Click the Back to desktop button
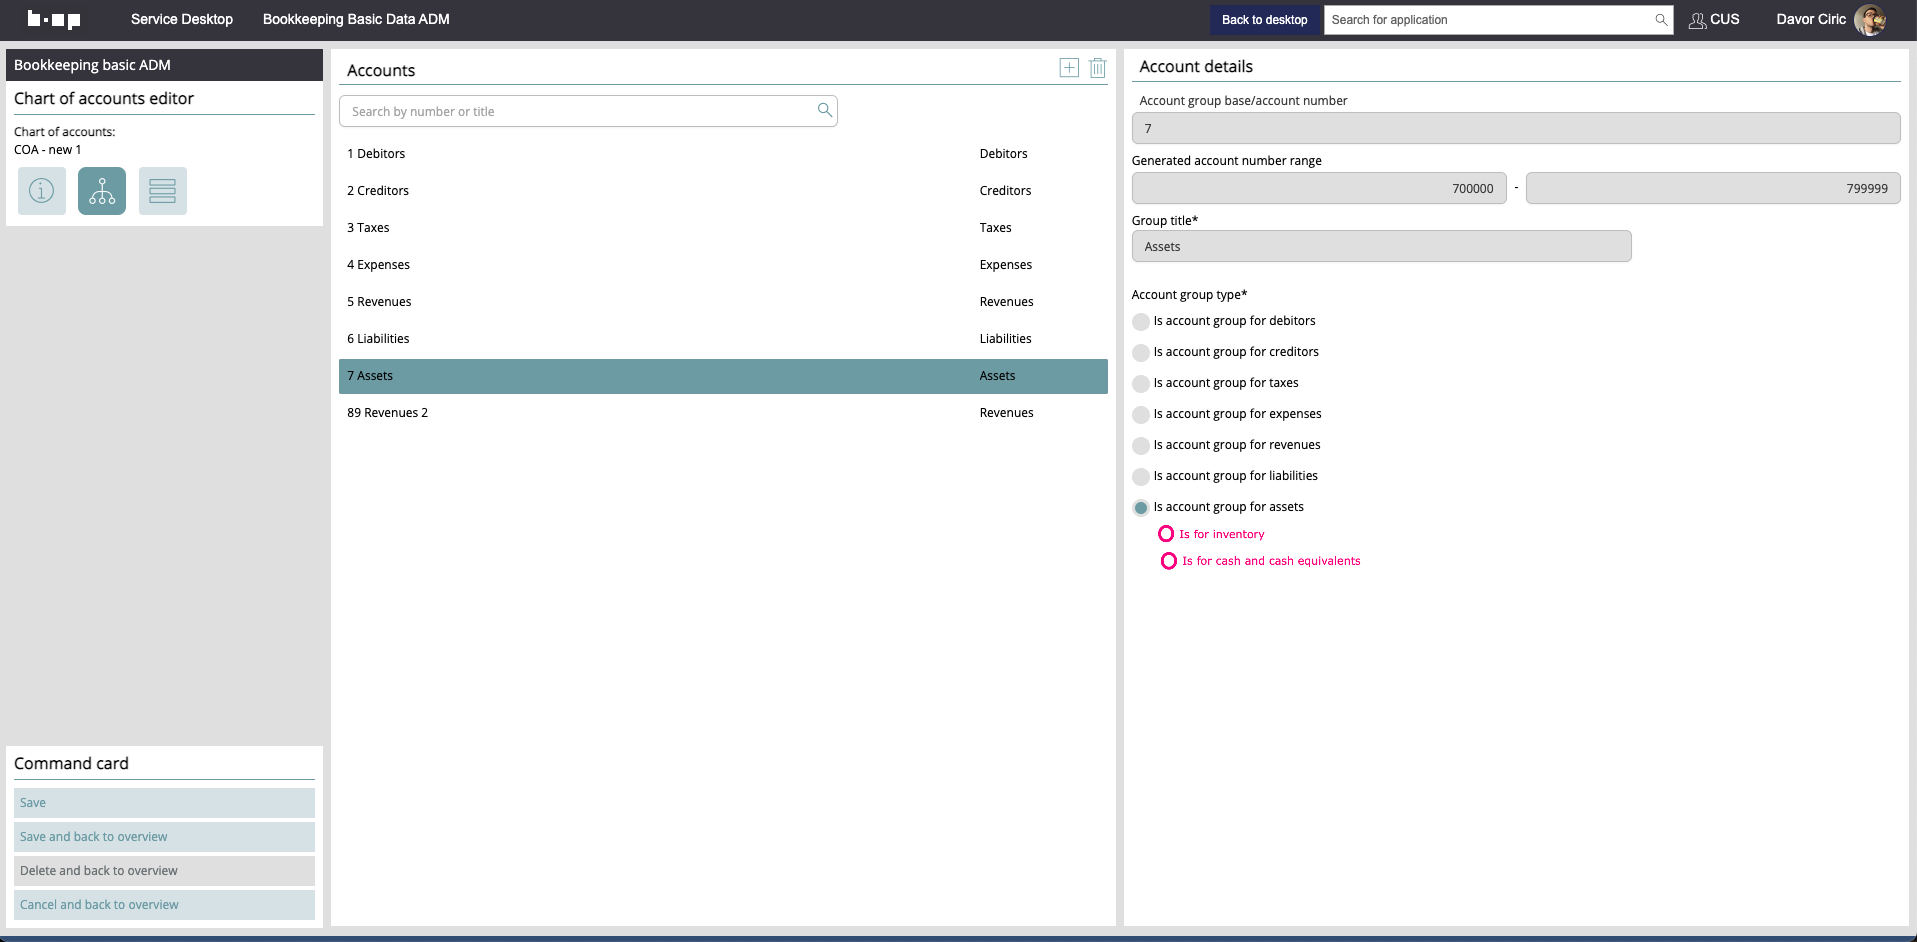Viewport: 1917px width, 942px height. (x=1264, y=20)
